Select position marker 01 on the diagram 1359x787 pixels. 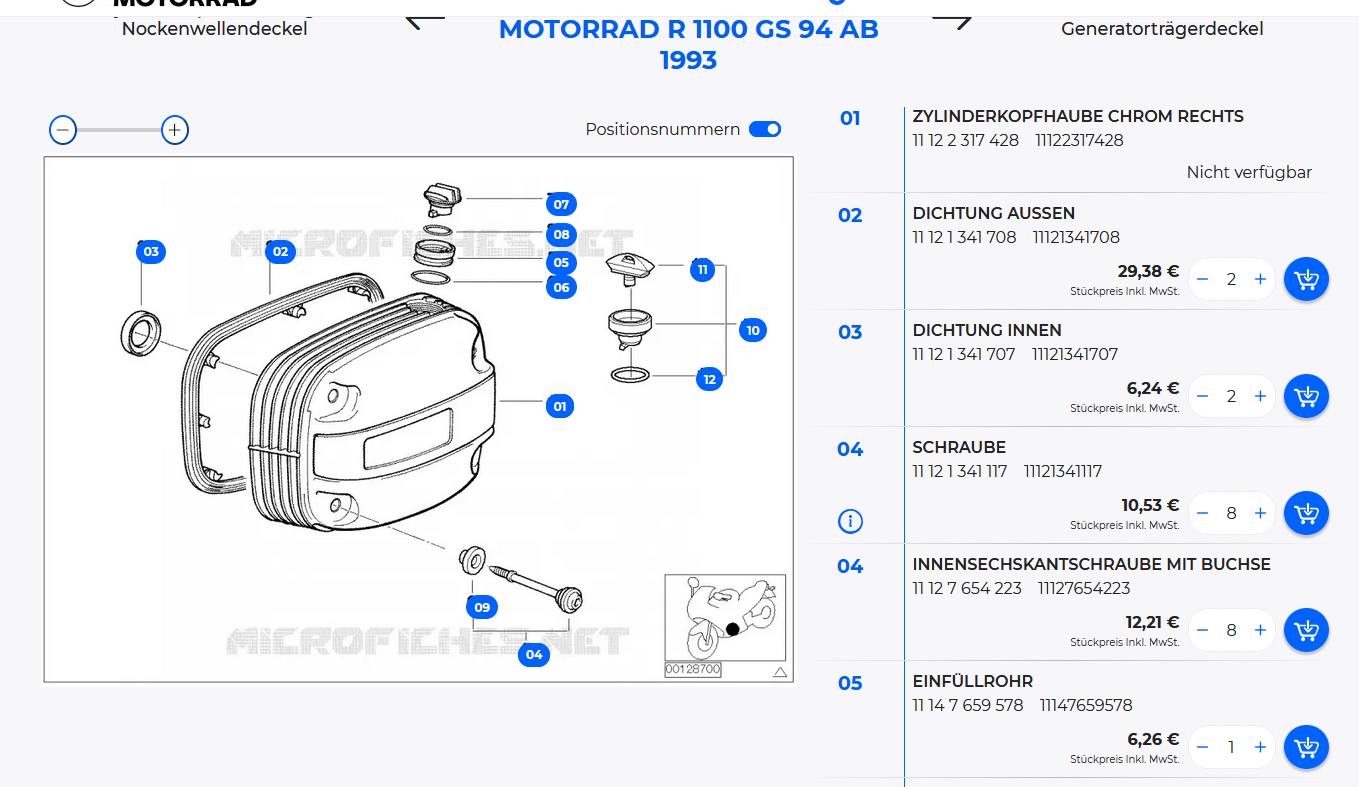560,406
